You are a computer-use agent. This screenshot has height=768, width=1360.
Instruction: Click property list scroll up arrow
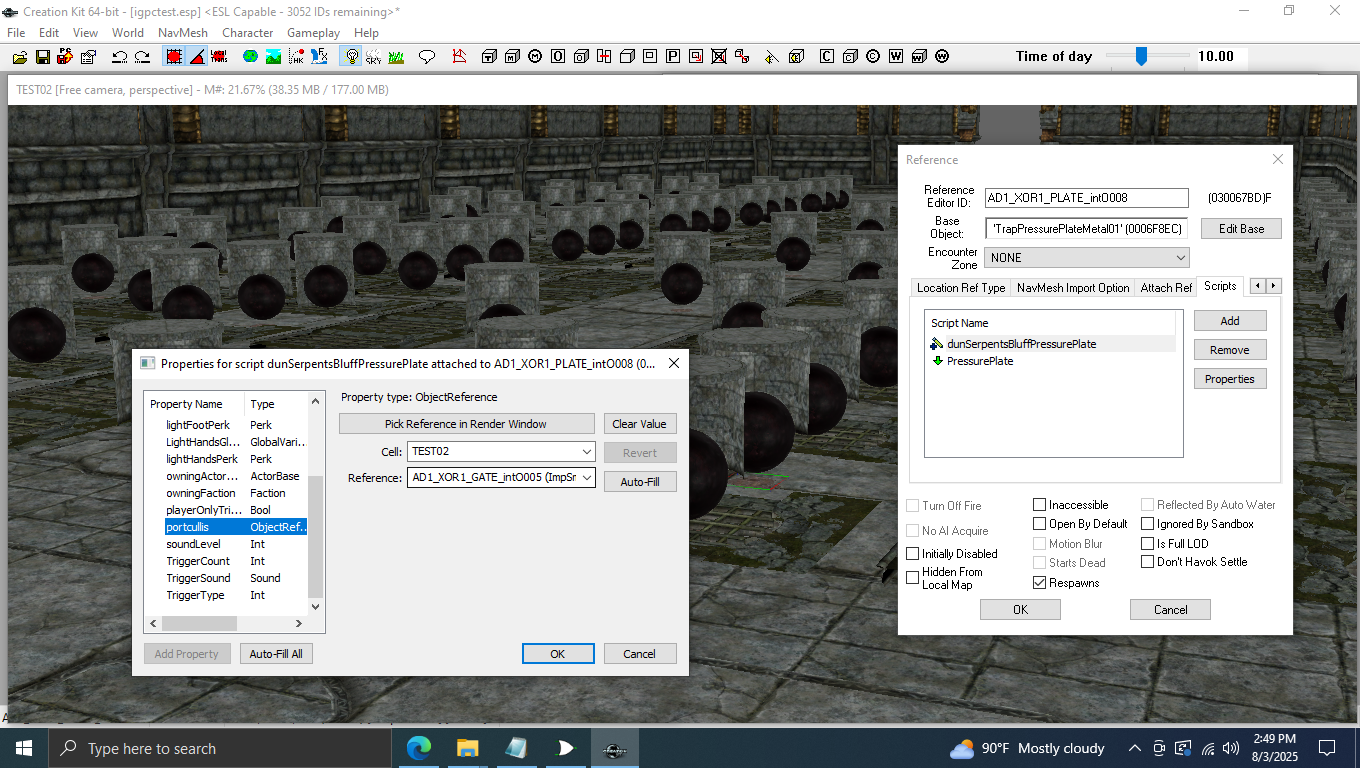[x=316, y=401]
